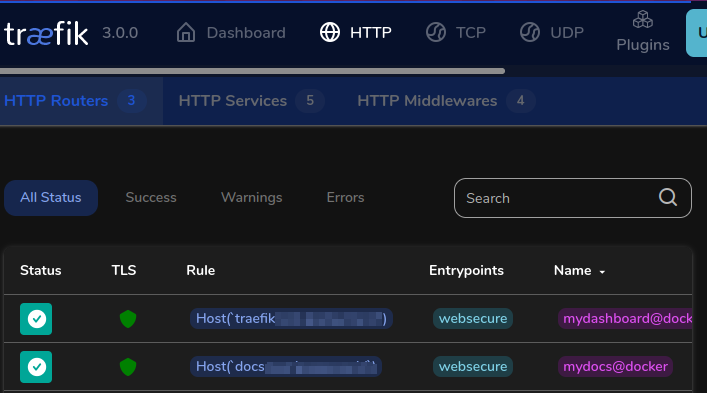This screenshot has height=393, width=707.
Task: Click the traefik logo
Action: pos(46,34)
